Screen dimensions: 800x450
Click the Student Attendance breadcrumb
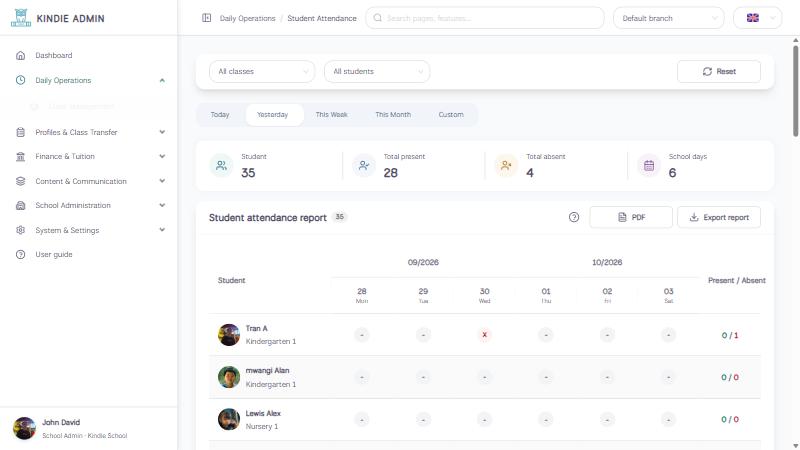pyautogui.click(x=322, y=18)
